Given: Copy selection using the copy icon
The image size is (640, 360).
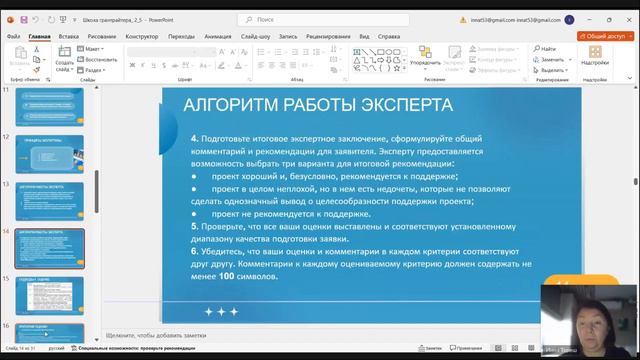Looking at the screenshot, I should (x=36, y=60).
